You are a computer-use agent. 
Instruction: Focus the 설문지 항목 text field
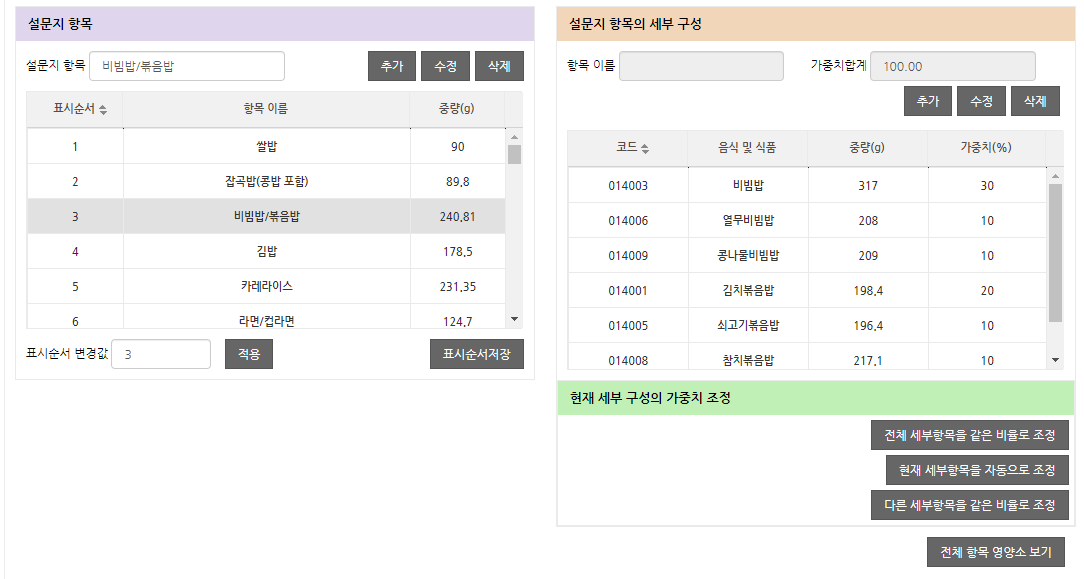(x=187, y=66)
